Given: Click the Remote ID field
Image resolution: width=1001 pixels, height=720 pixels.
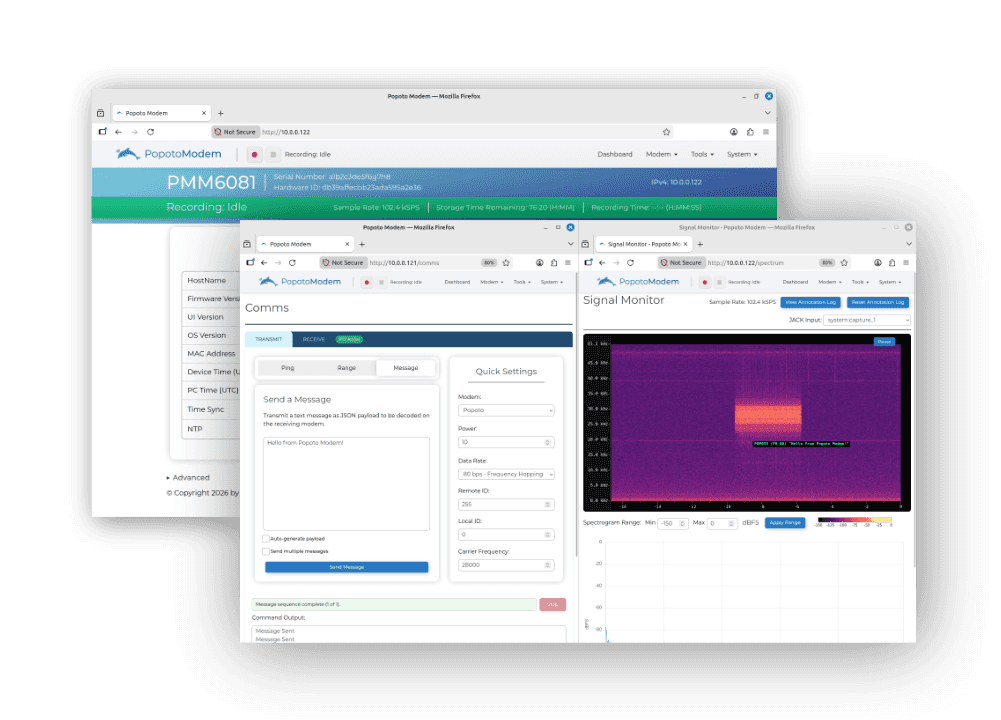Looking at the screenshot, I should (x=506, y=505).
